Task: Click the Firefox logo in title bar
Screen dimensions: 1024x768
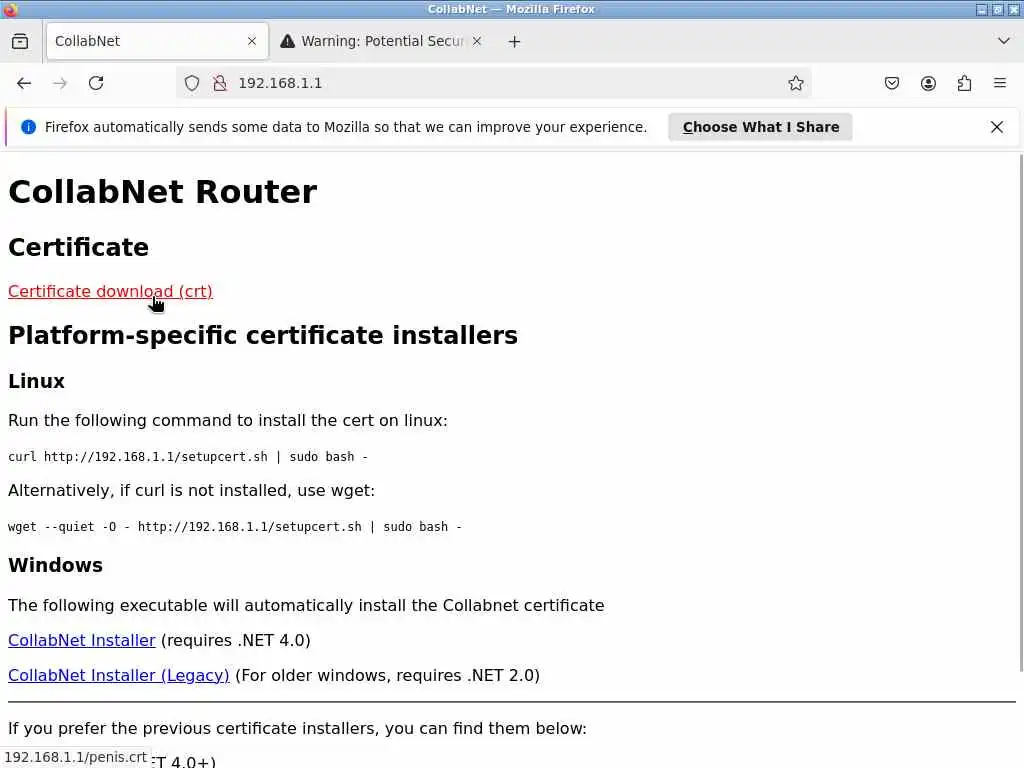Action: tap(10, 9)
